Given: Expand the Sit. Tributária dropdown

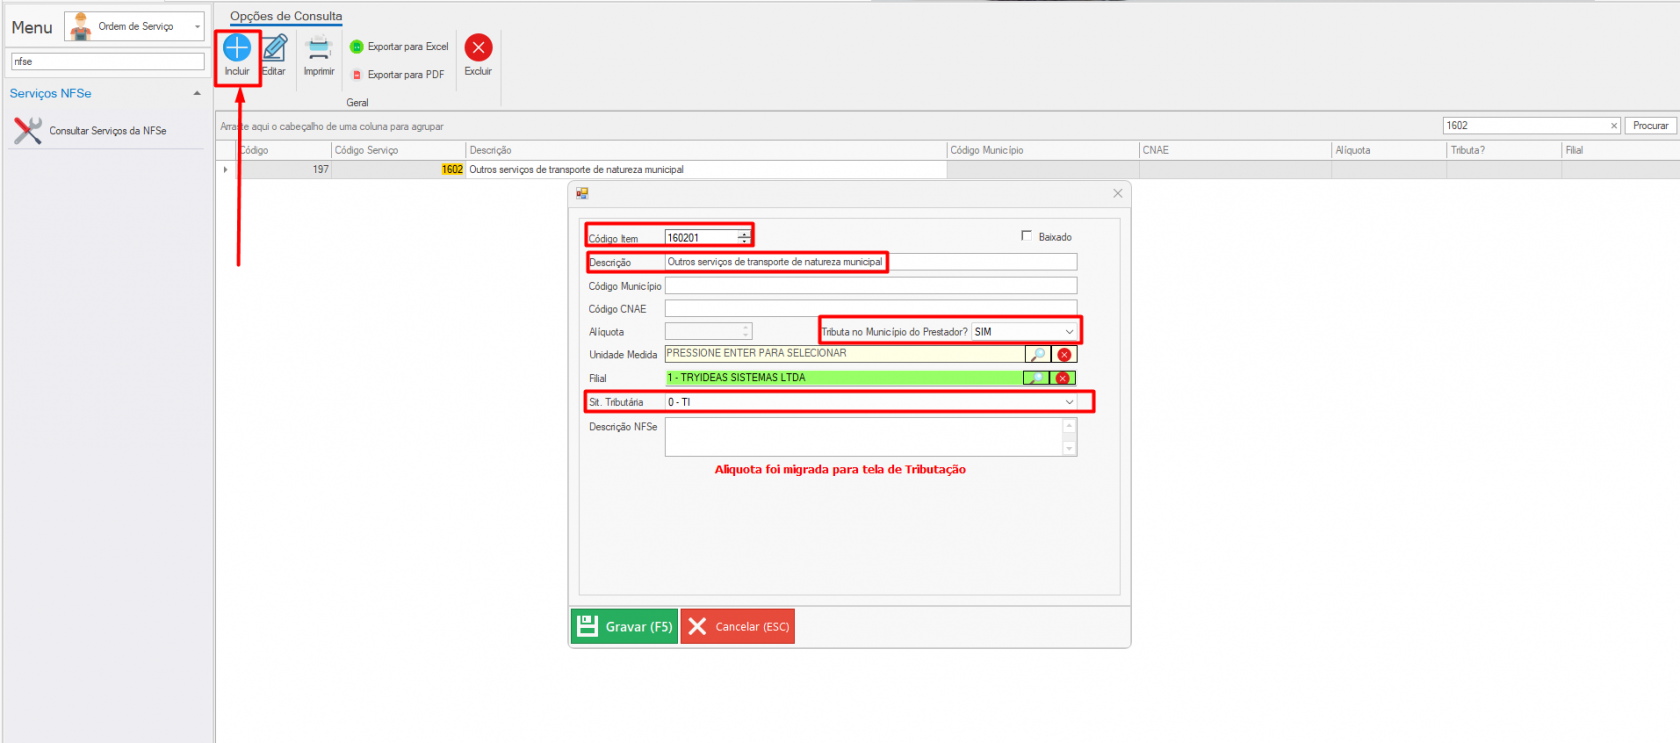Looking at the screenshot, I should (1069, 402).
